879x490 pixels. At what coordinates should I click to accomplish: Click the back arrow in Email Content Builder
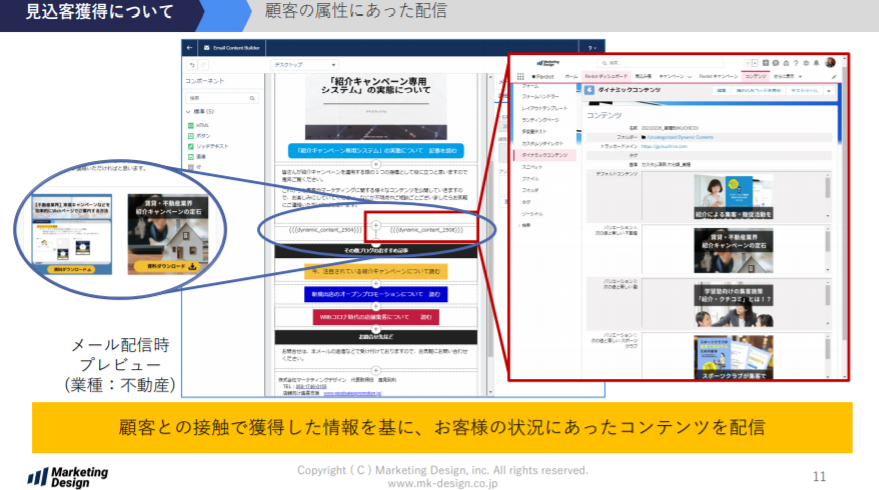(190, 47)
